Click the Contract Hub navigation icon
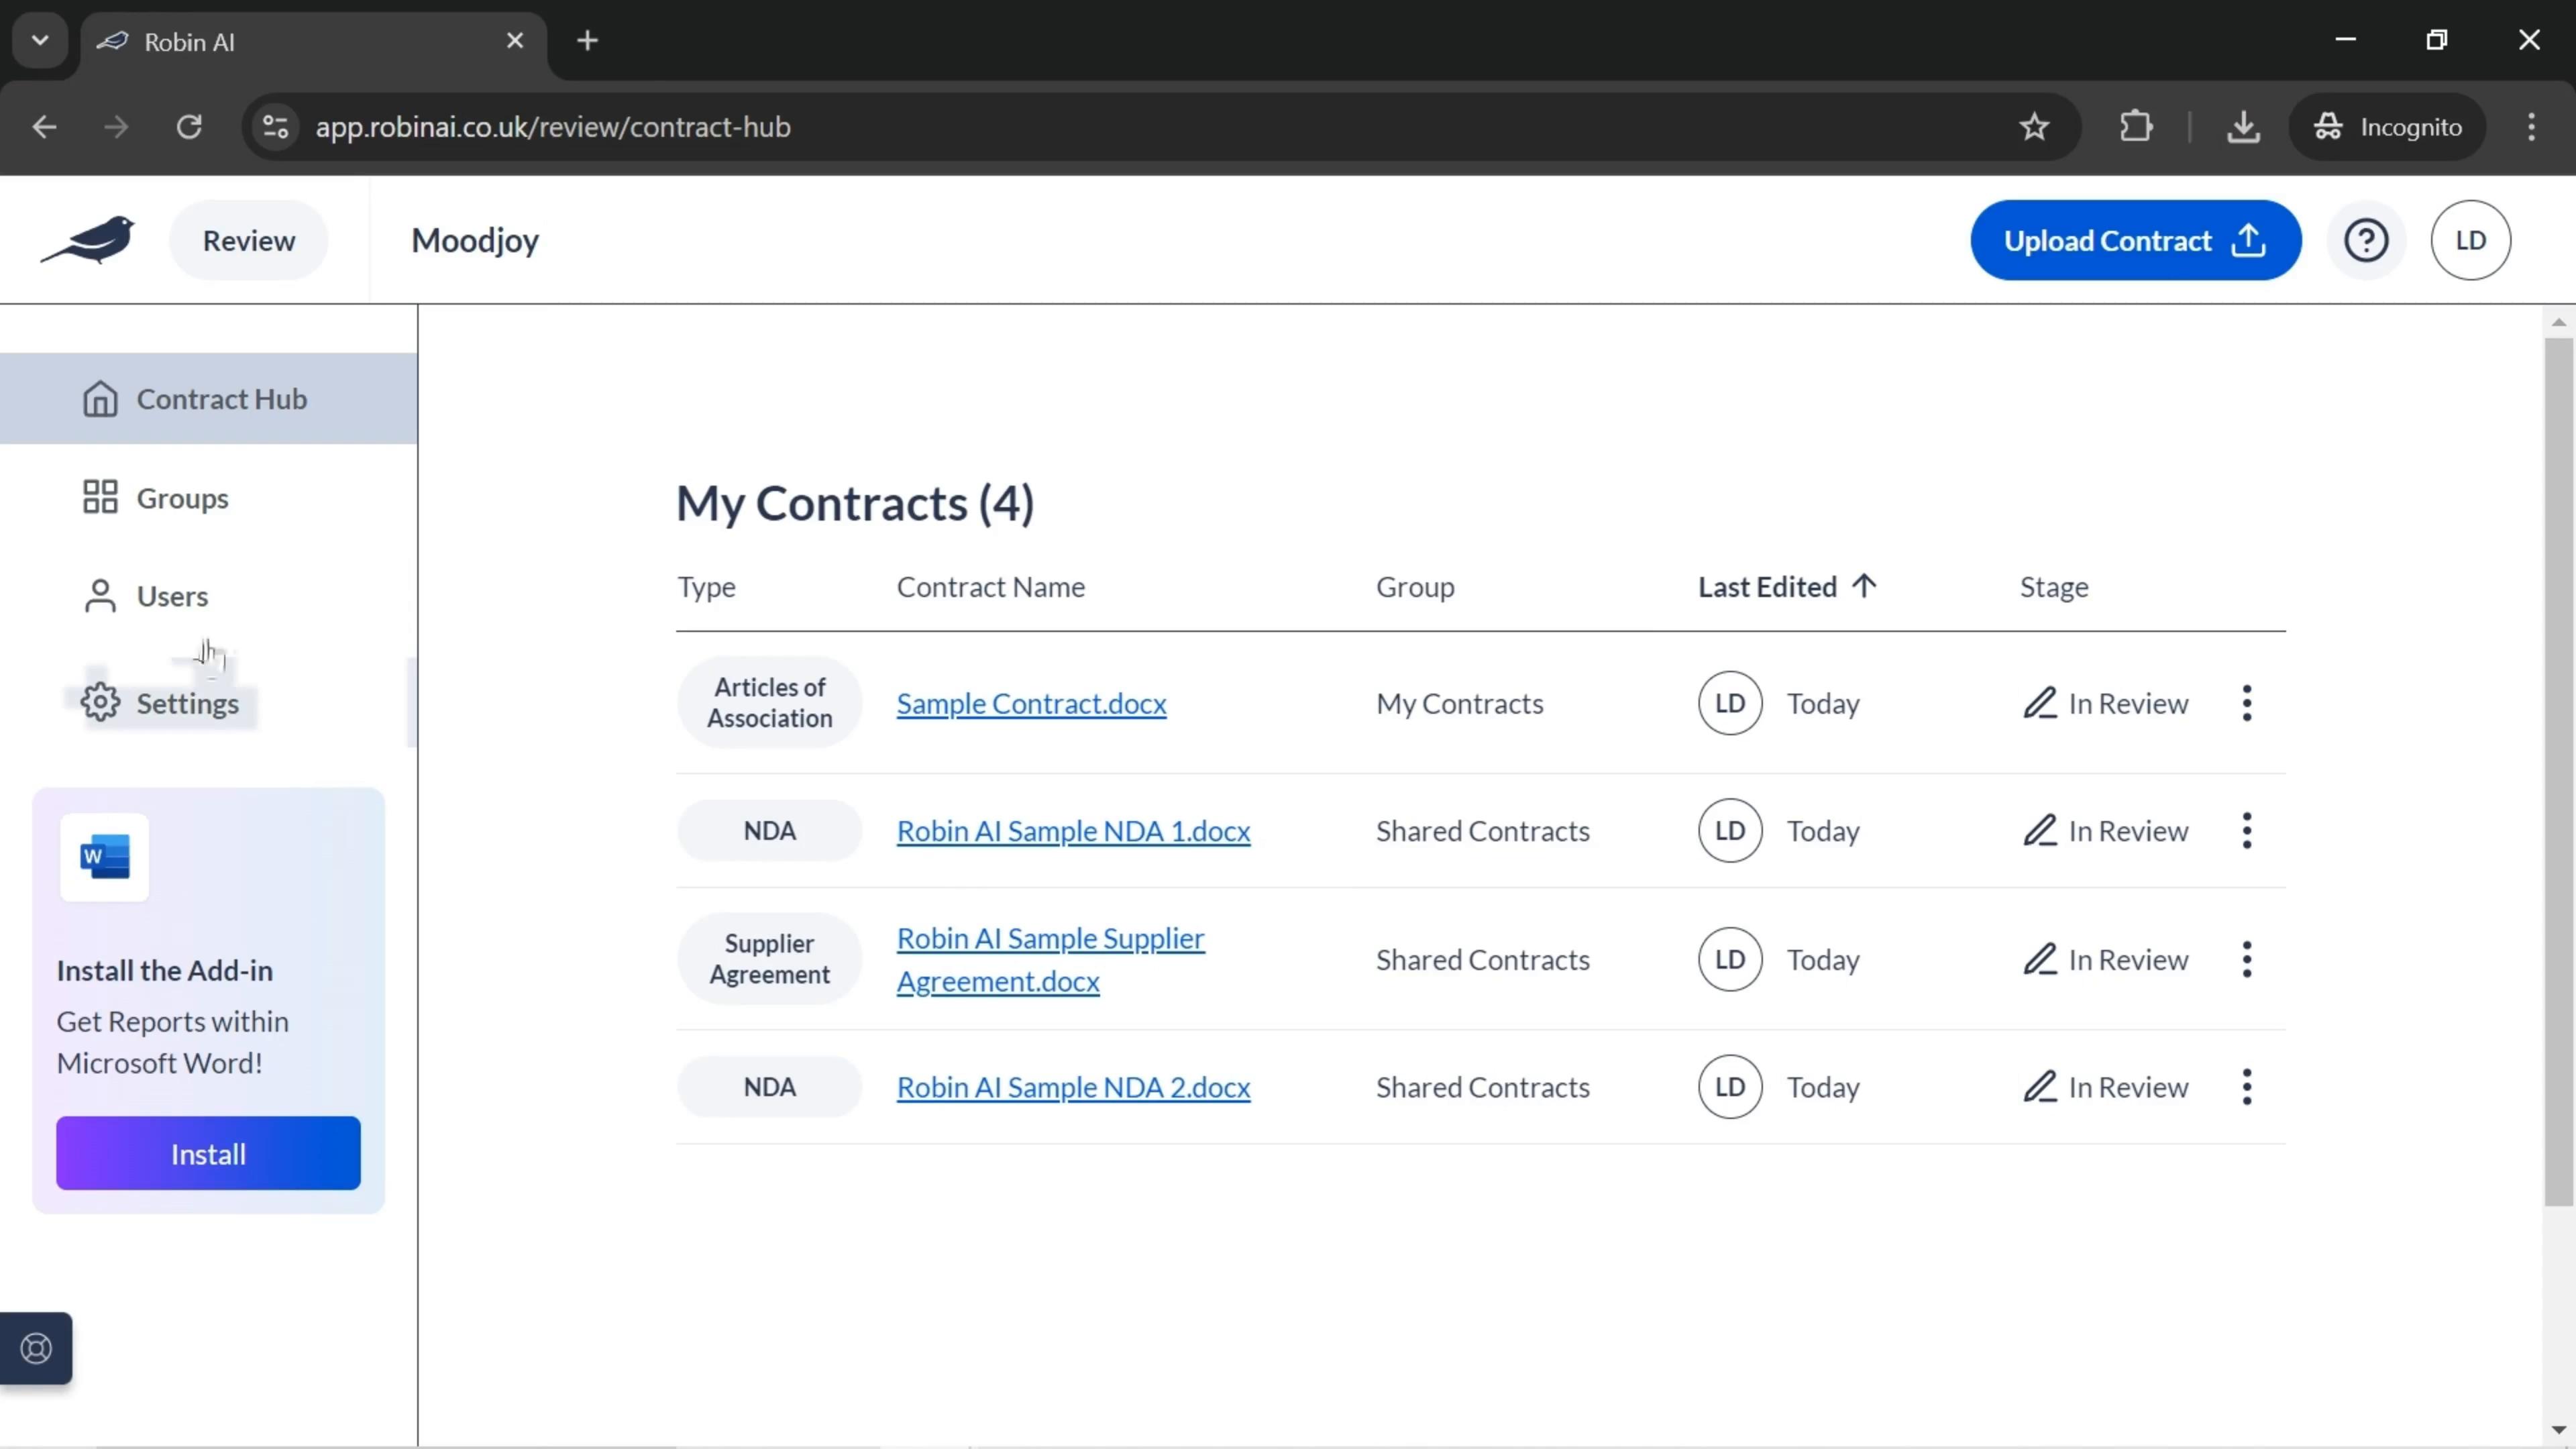2576x1449 pixels. pos(99,398)
